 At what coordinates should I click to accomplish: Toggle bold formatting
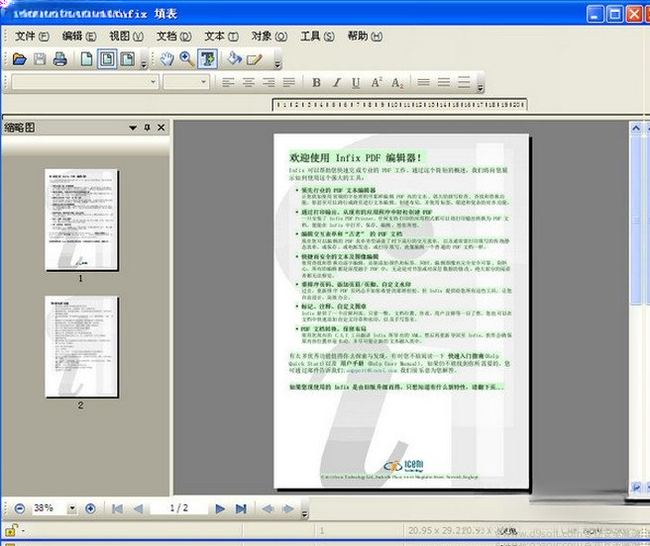(x=316, y=83)
